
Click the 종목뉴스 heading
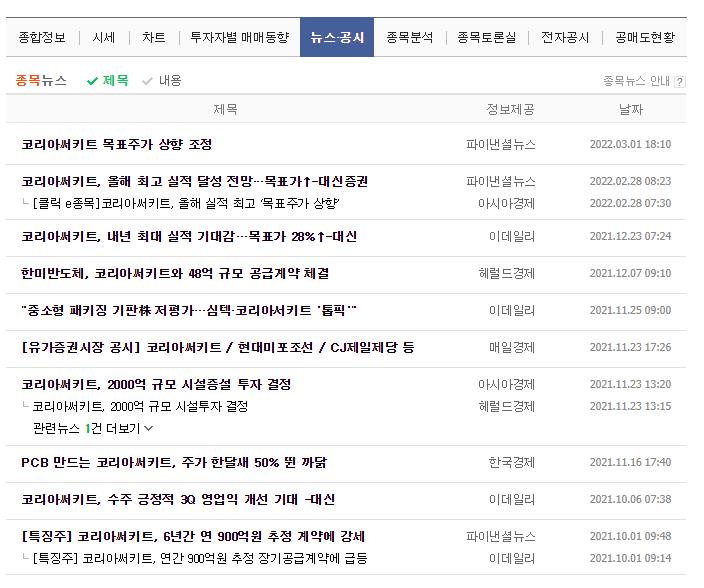41,80
